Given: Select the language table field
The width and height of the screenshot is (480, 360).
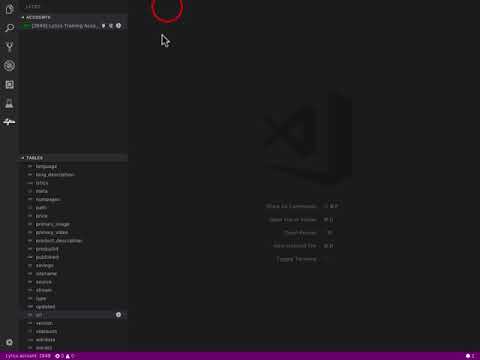Looking at the screenshot, I should point(46,166).
